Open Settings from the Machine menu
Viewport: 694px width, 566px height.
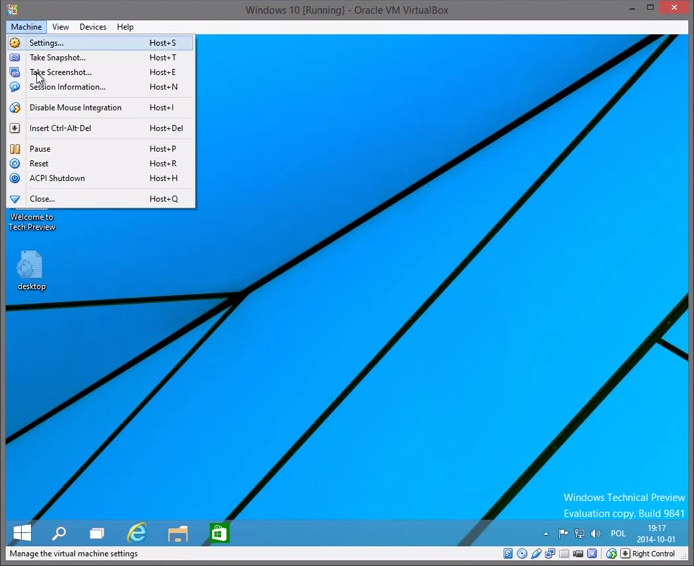tap(100, 43)
